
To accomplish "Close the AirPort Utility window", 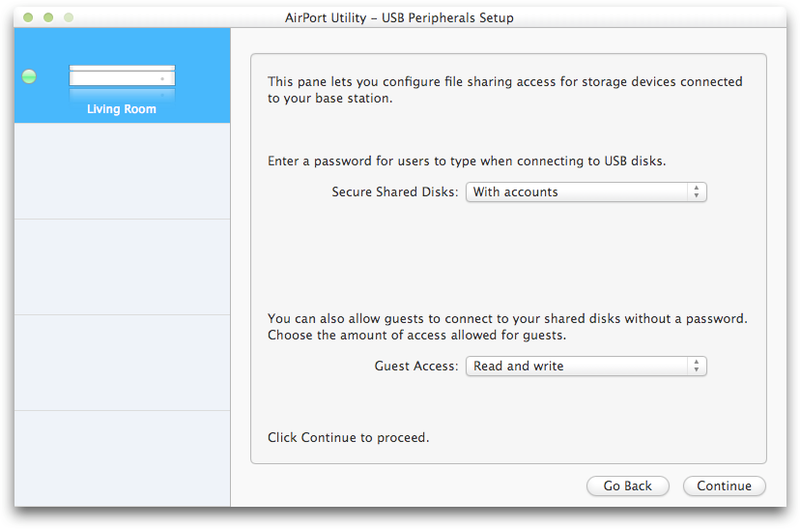I will point(28,17).
